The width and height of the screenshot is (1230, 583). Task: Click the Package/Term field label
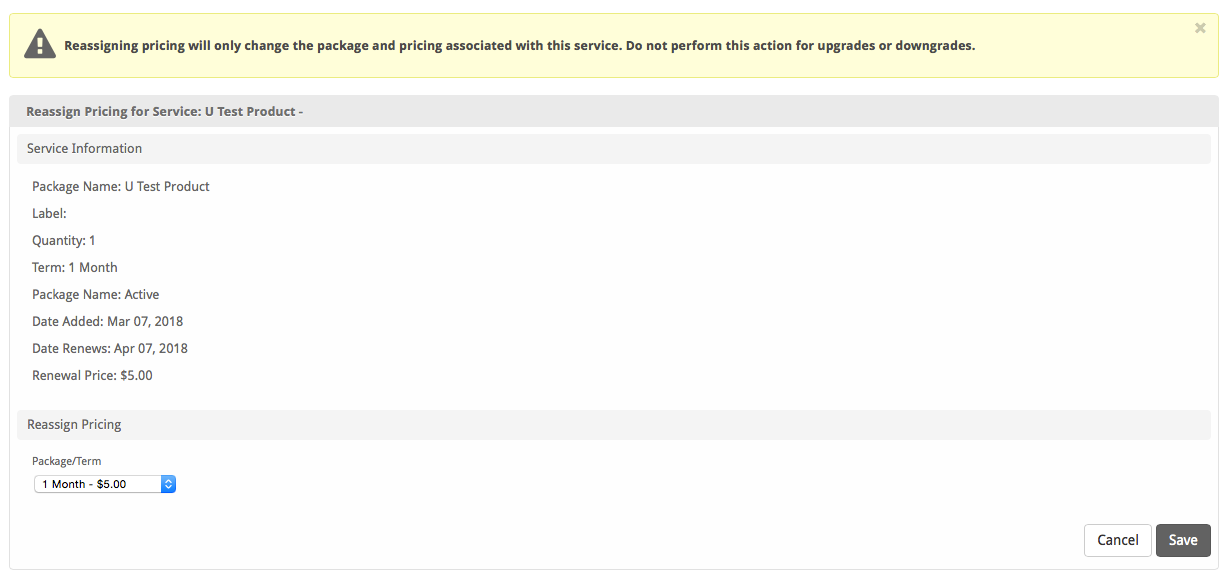pyautogui.click(x=67, y=461)
